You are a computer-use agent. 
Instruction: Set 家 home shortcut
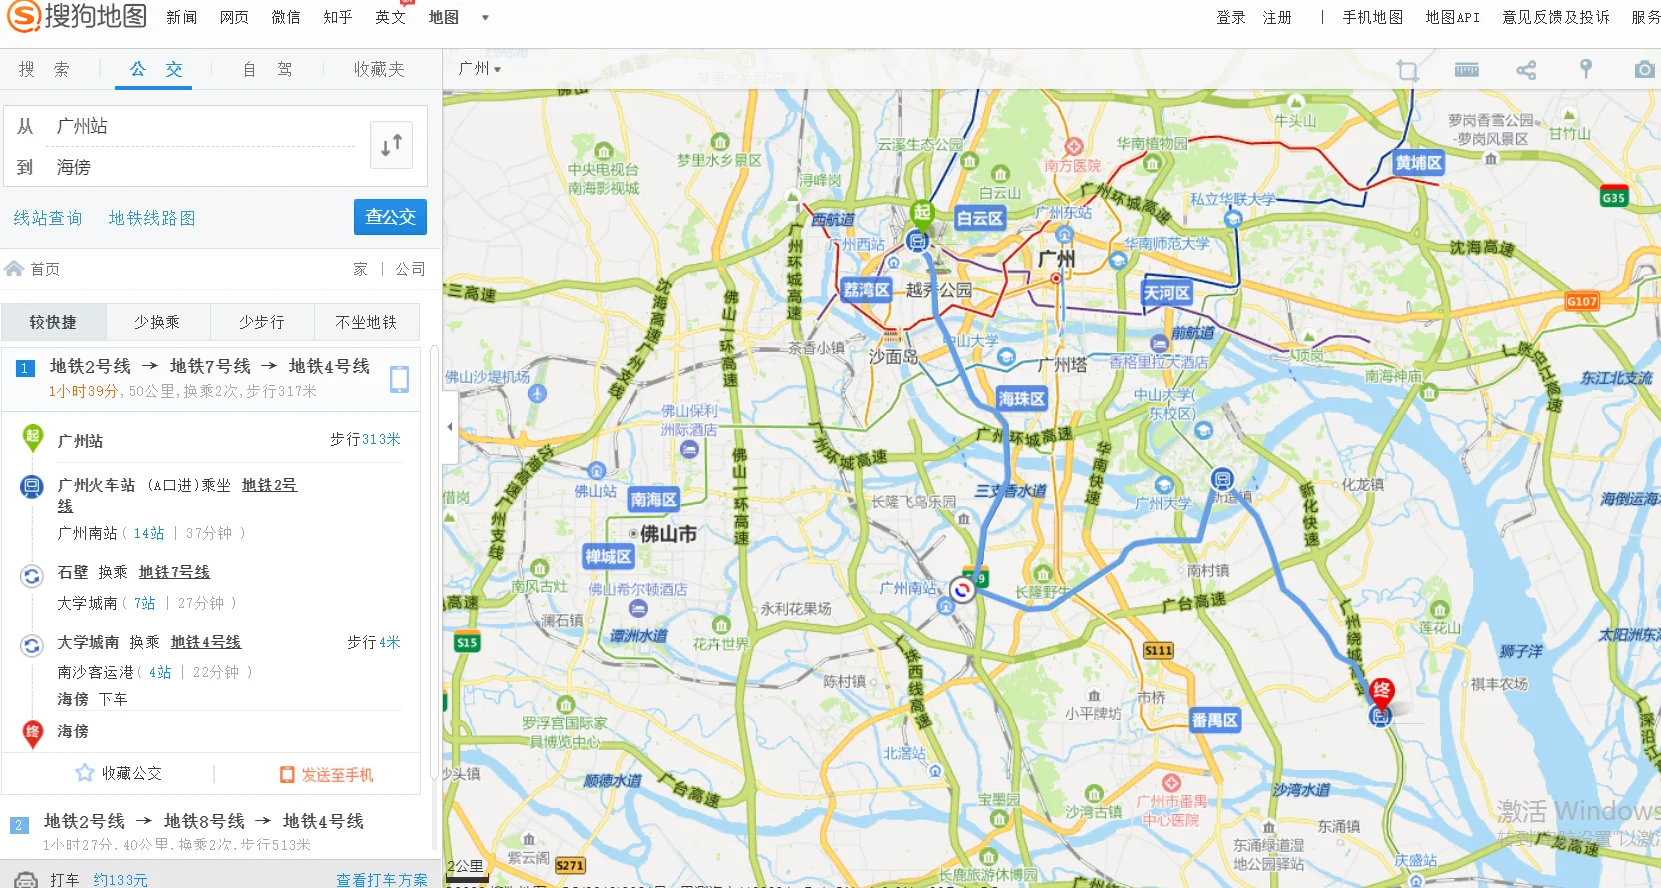(360, 269)
